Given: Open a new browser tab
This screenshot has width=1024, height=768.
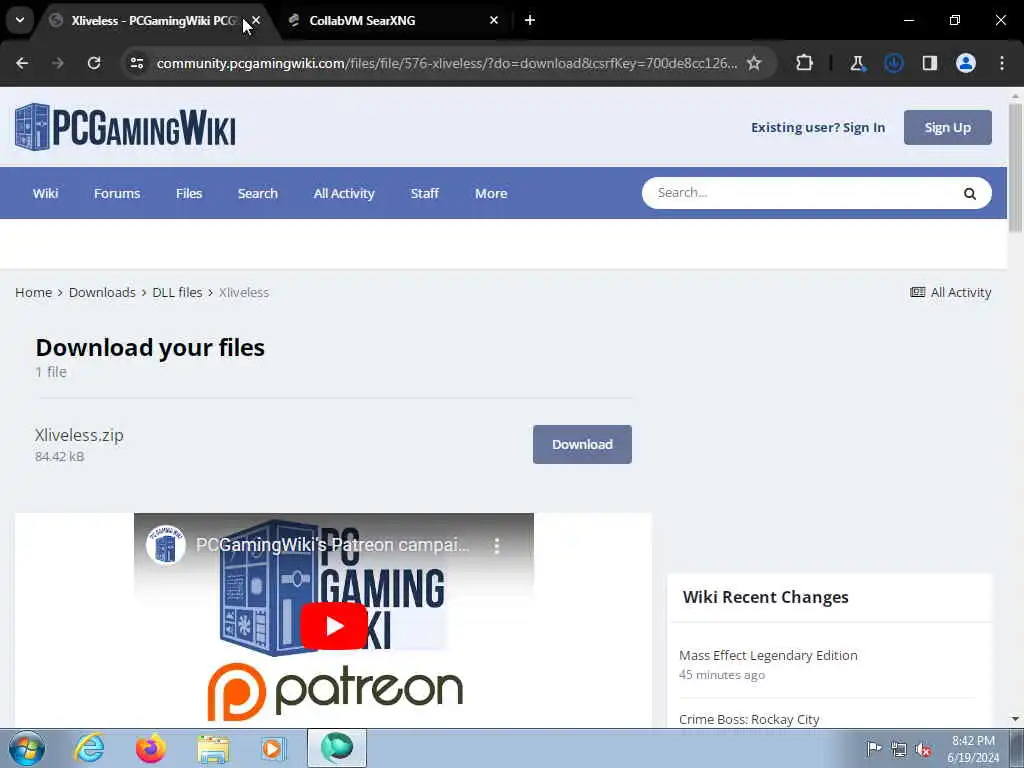Looking at the screenshot, I should pos(530,21).
